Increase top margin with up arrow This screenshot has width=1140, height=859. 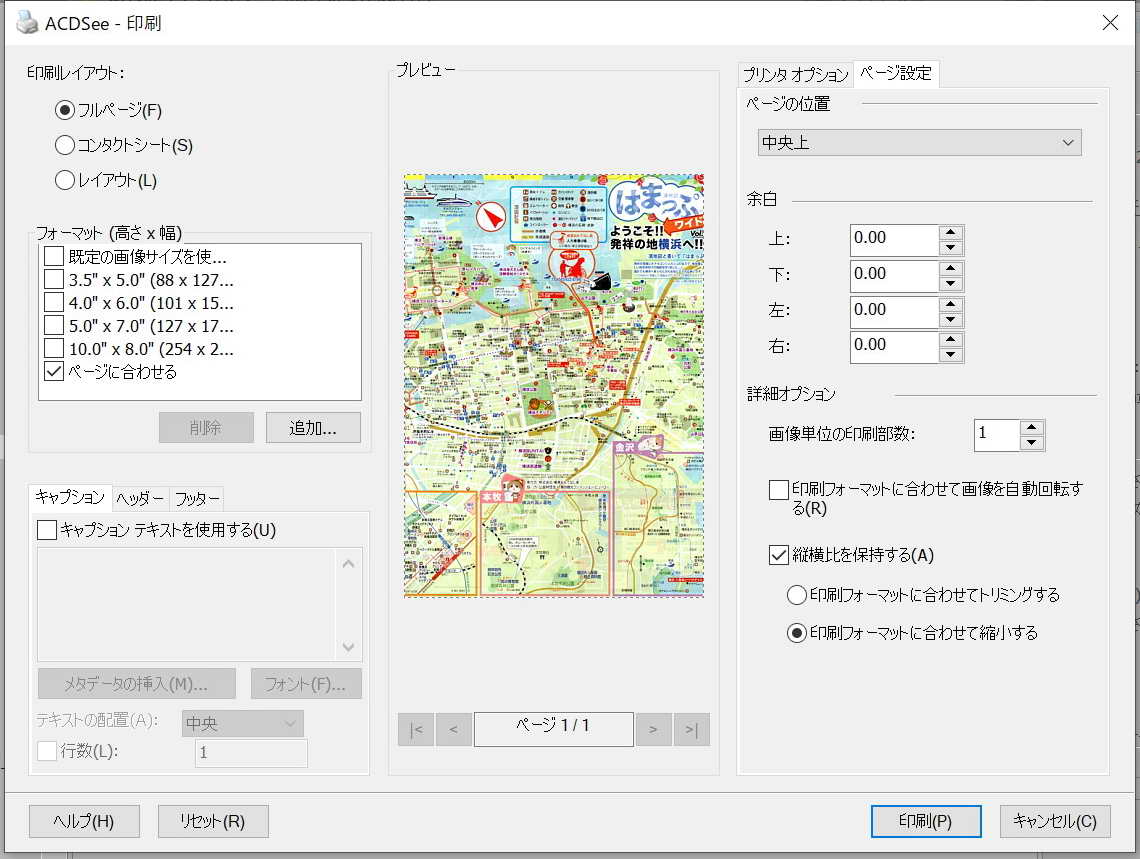pos(951,231)
